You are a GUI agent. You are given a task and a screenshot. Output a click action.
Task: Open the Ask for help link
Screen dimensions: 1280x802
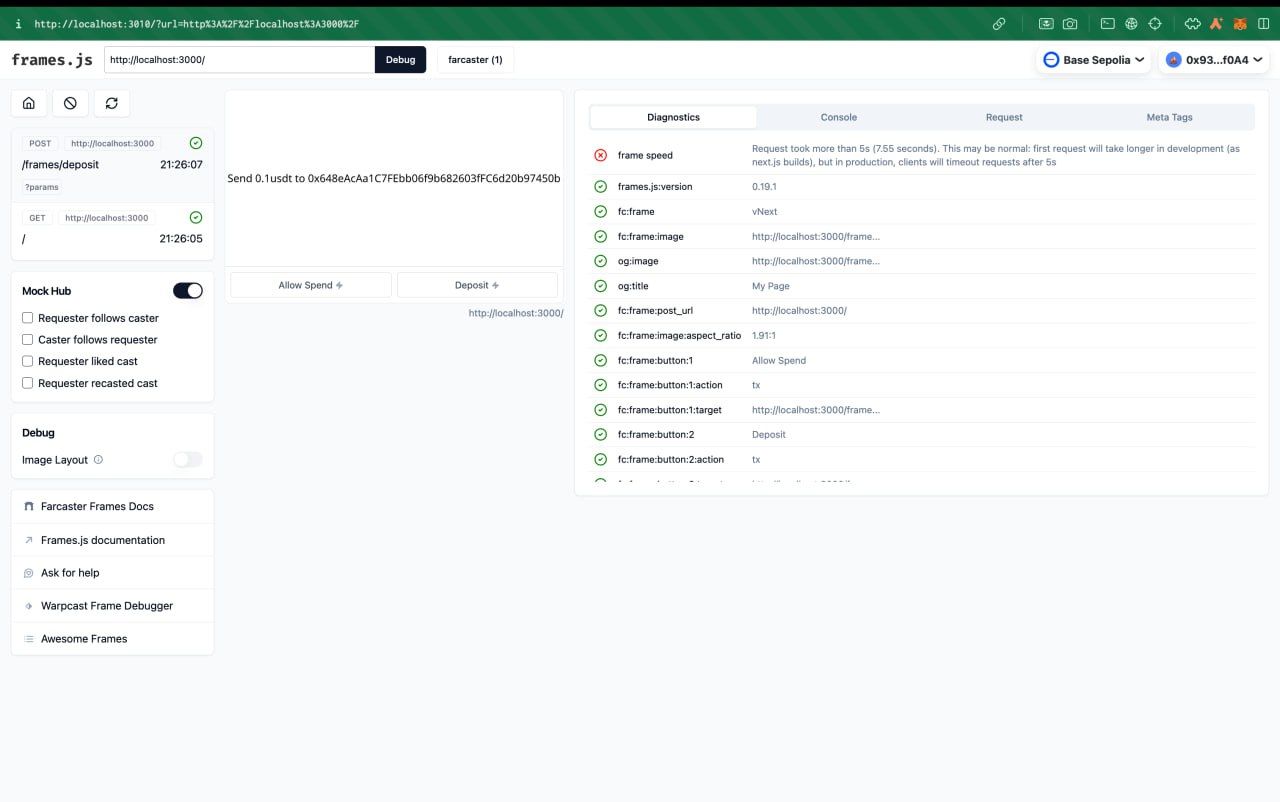click(112, 573)
